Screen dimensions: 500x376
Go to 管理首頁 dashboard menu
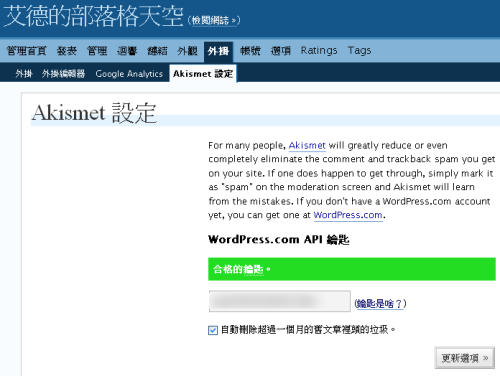[x=27, y=51]
